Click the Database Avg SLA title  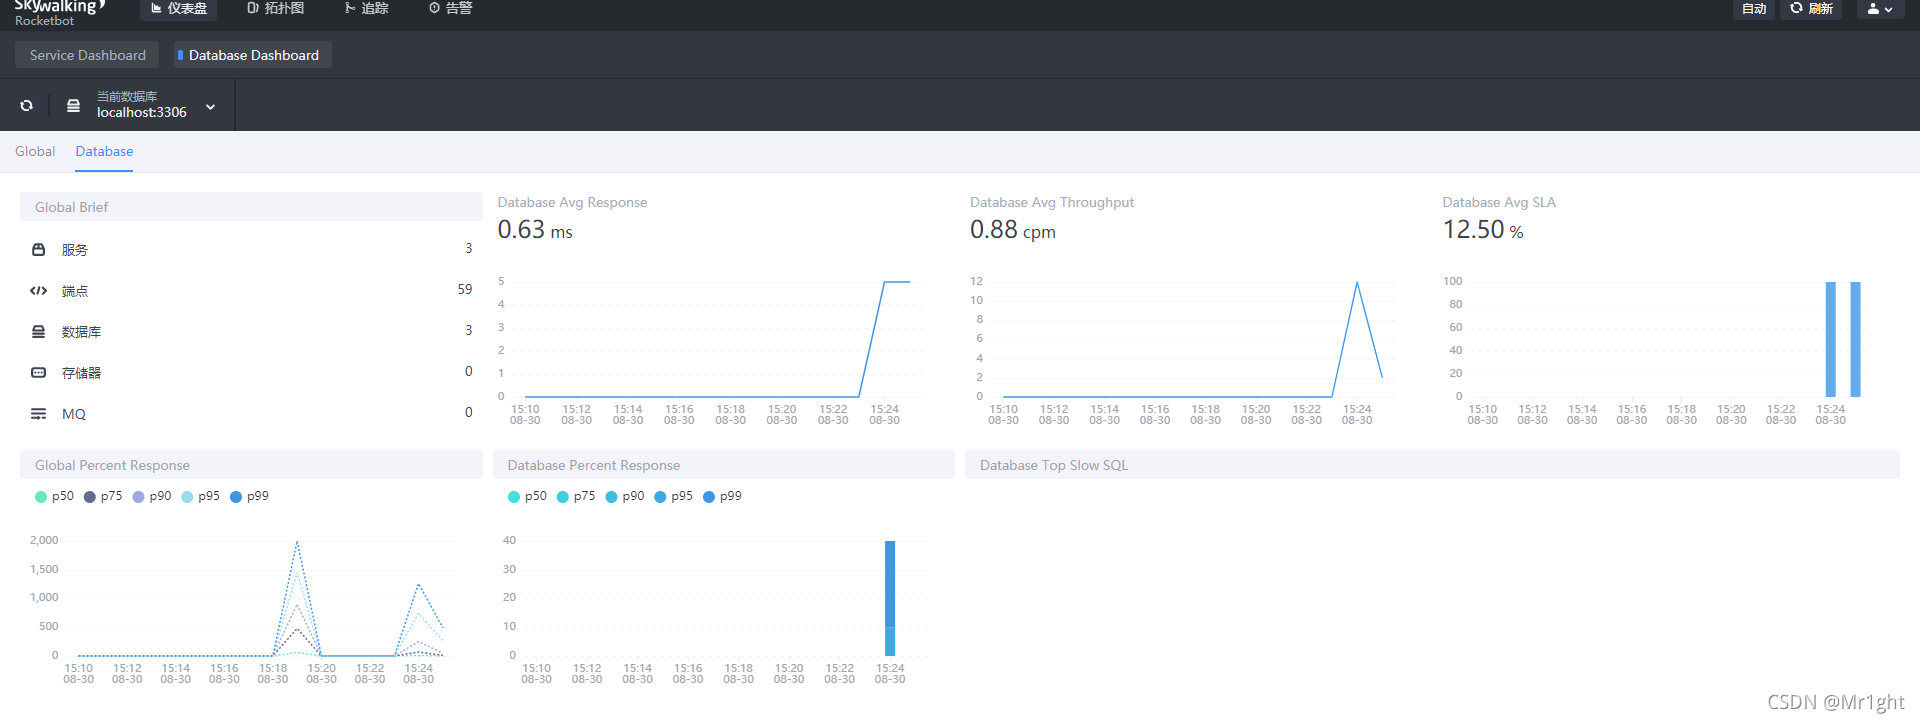1499,202
